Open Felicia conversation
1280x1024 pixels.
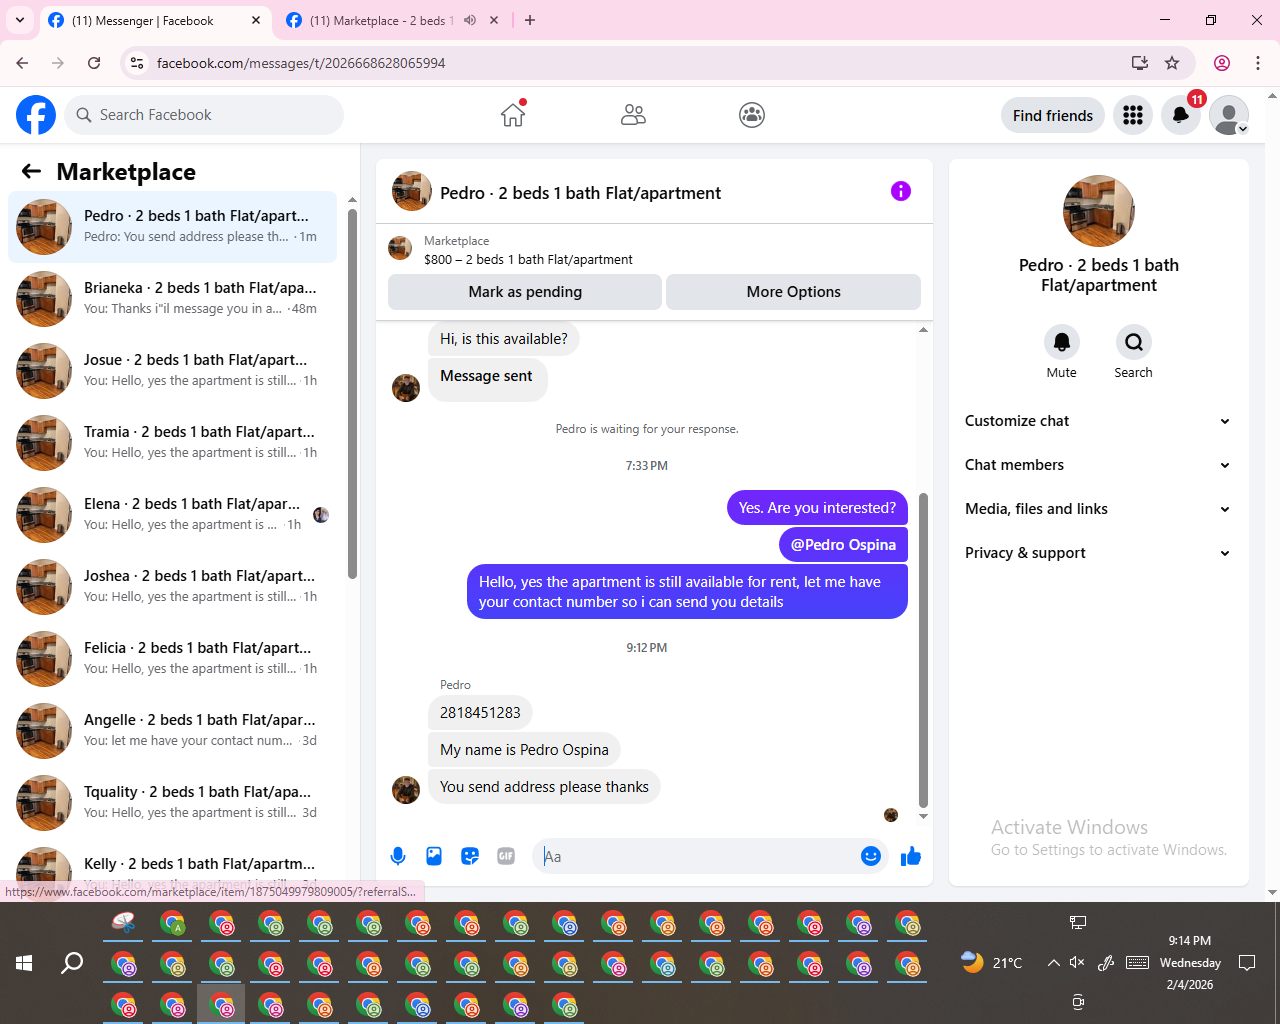click(x=172, y=659)
